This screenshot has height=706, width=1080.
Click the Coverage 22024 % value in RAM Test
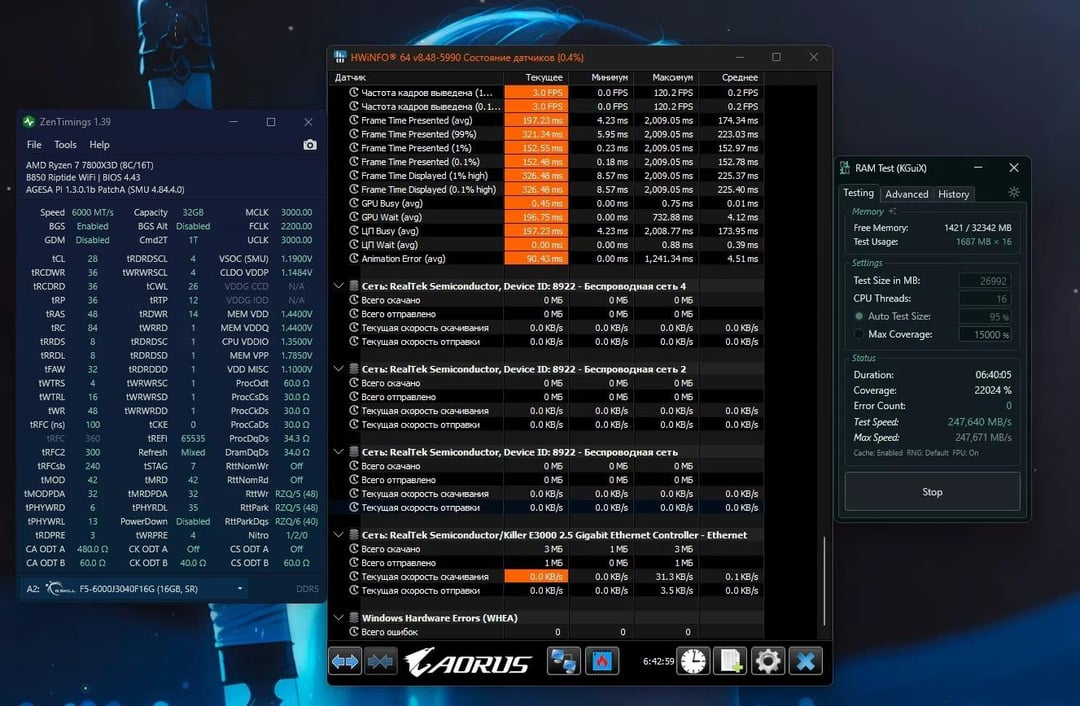[993, 390]
